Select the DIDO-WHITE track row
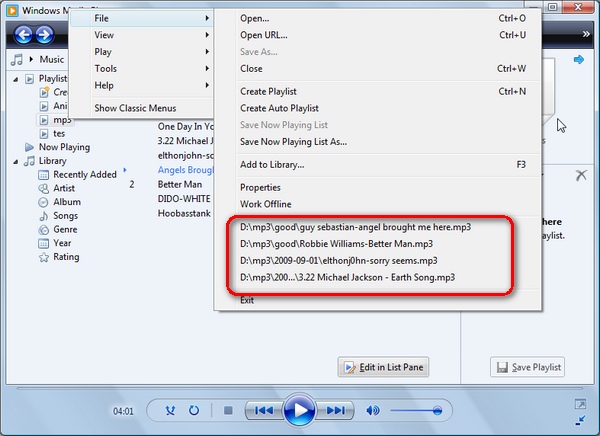This screenshot has height=436, width=600. (x=184, y=199)
